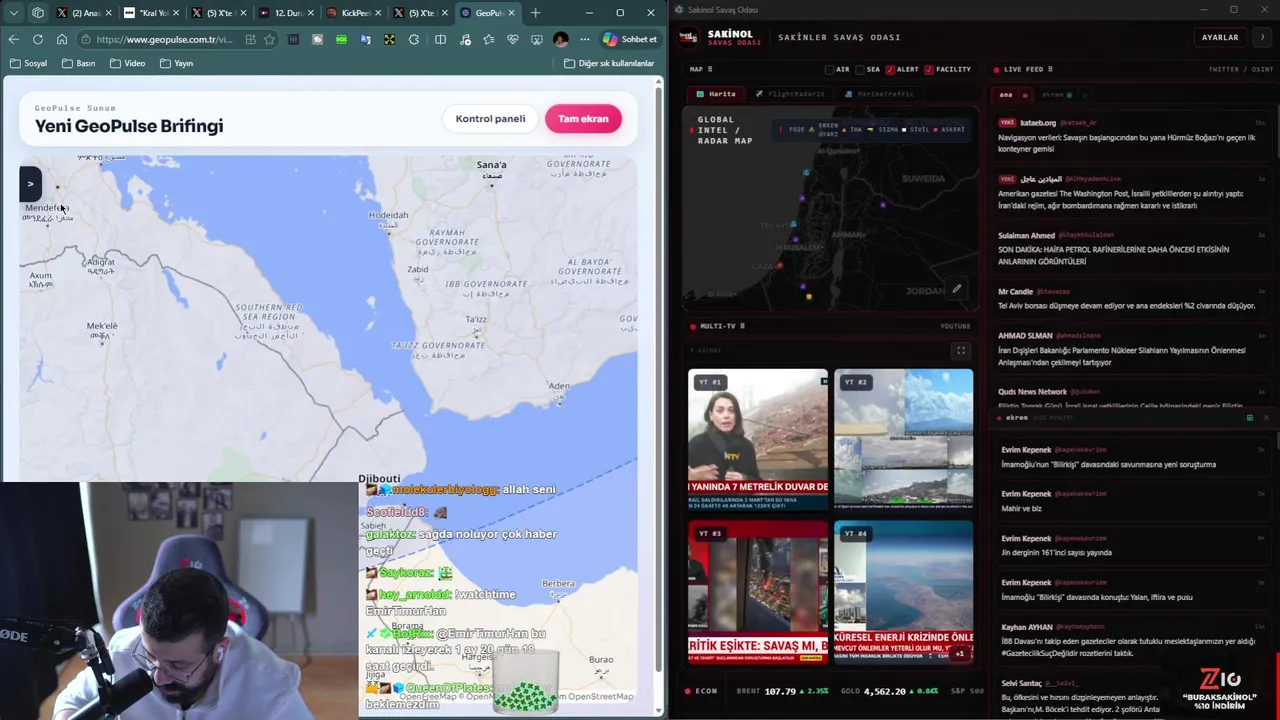
Task: Click the Sohbet et Copilot button
Action: tap(630, 39)
